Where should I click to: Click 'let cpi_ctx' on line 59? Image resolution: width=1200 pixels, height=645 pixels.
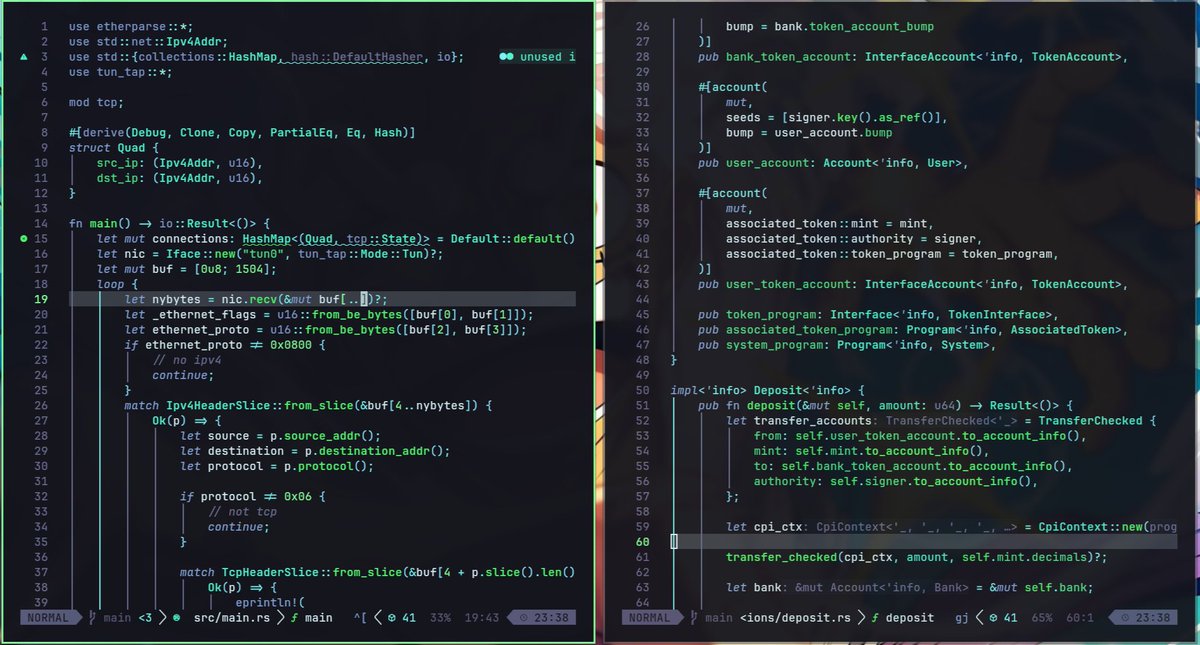pyautogui.click(x=764, y=526)
